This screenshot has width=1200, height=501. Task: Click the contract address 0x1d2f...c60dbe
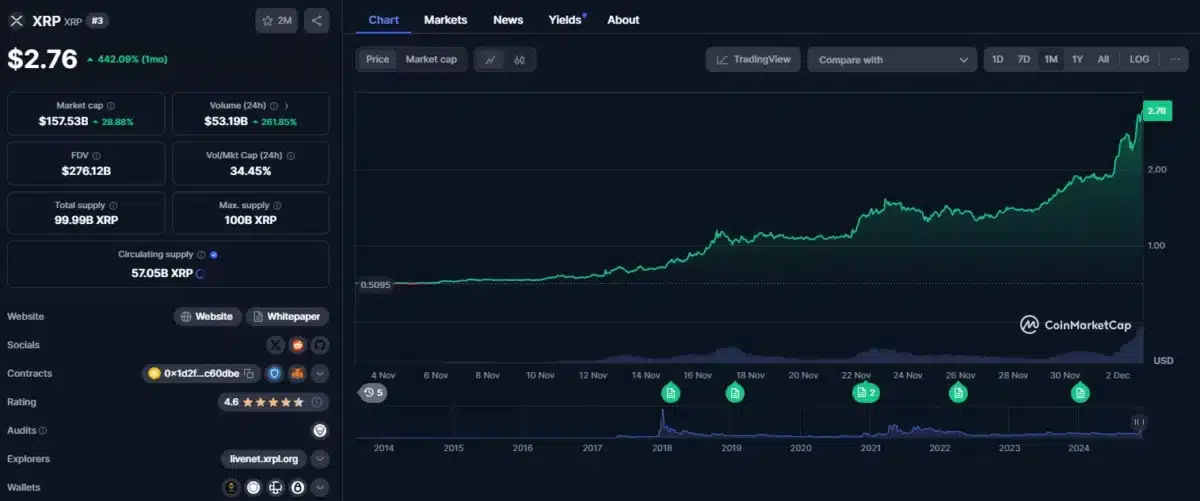[x=203, y=373]
